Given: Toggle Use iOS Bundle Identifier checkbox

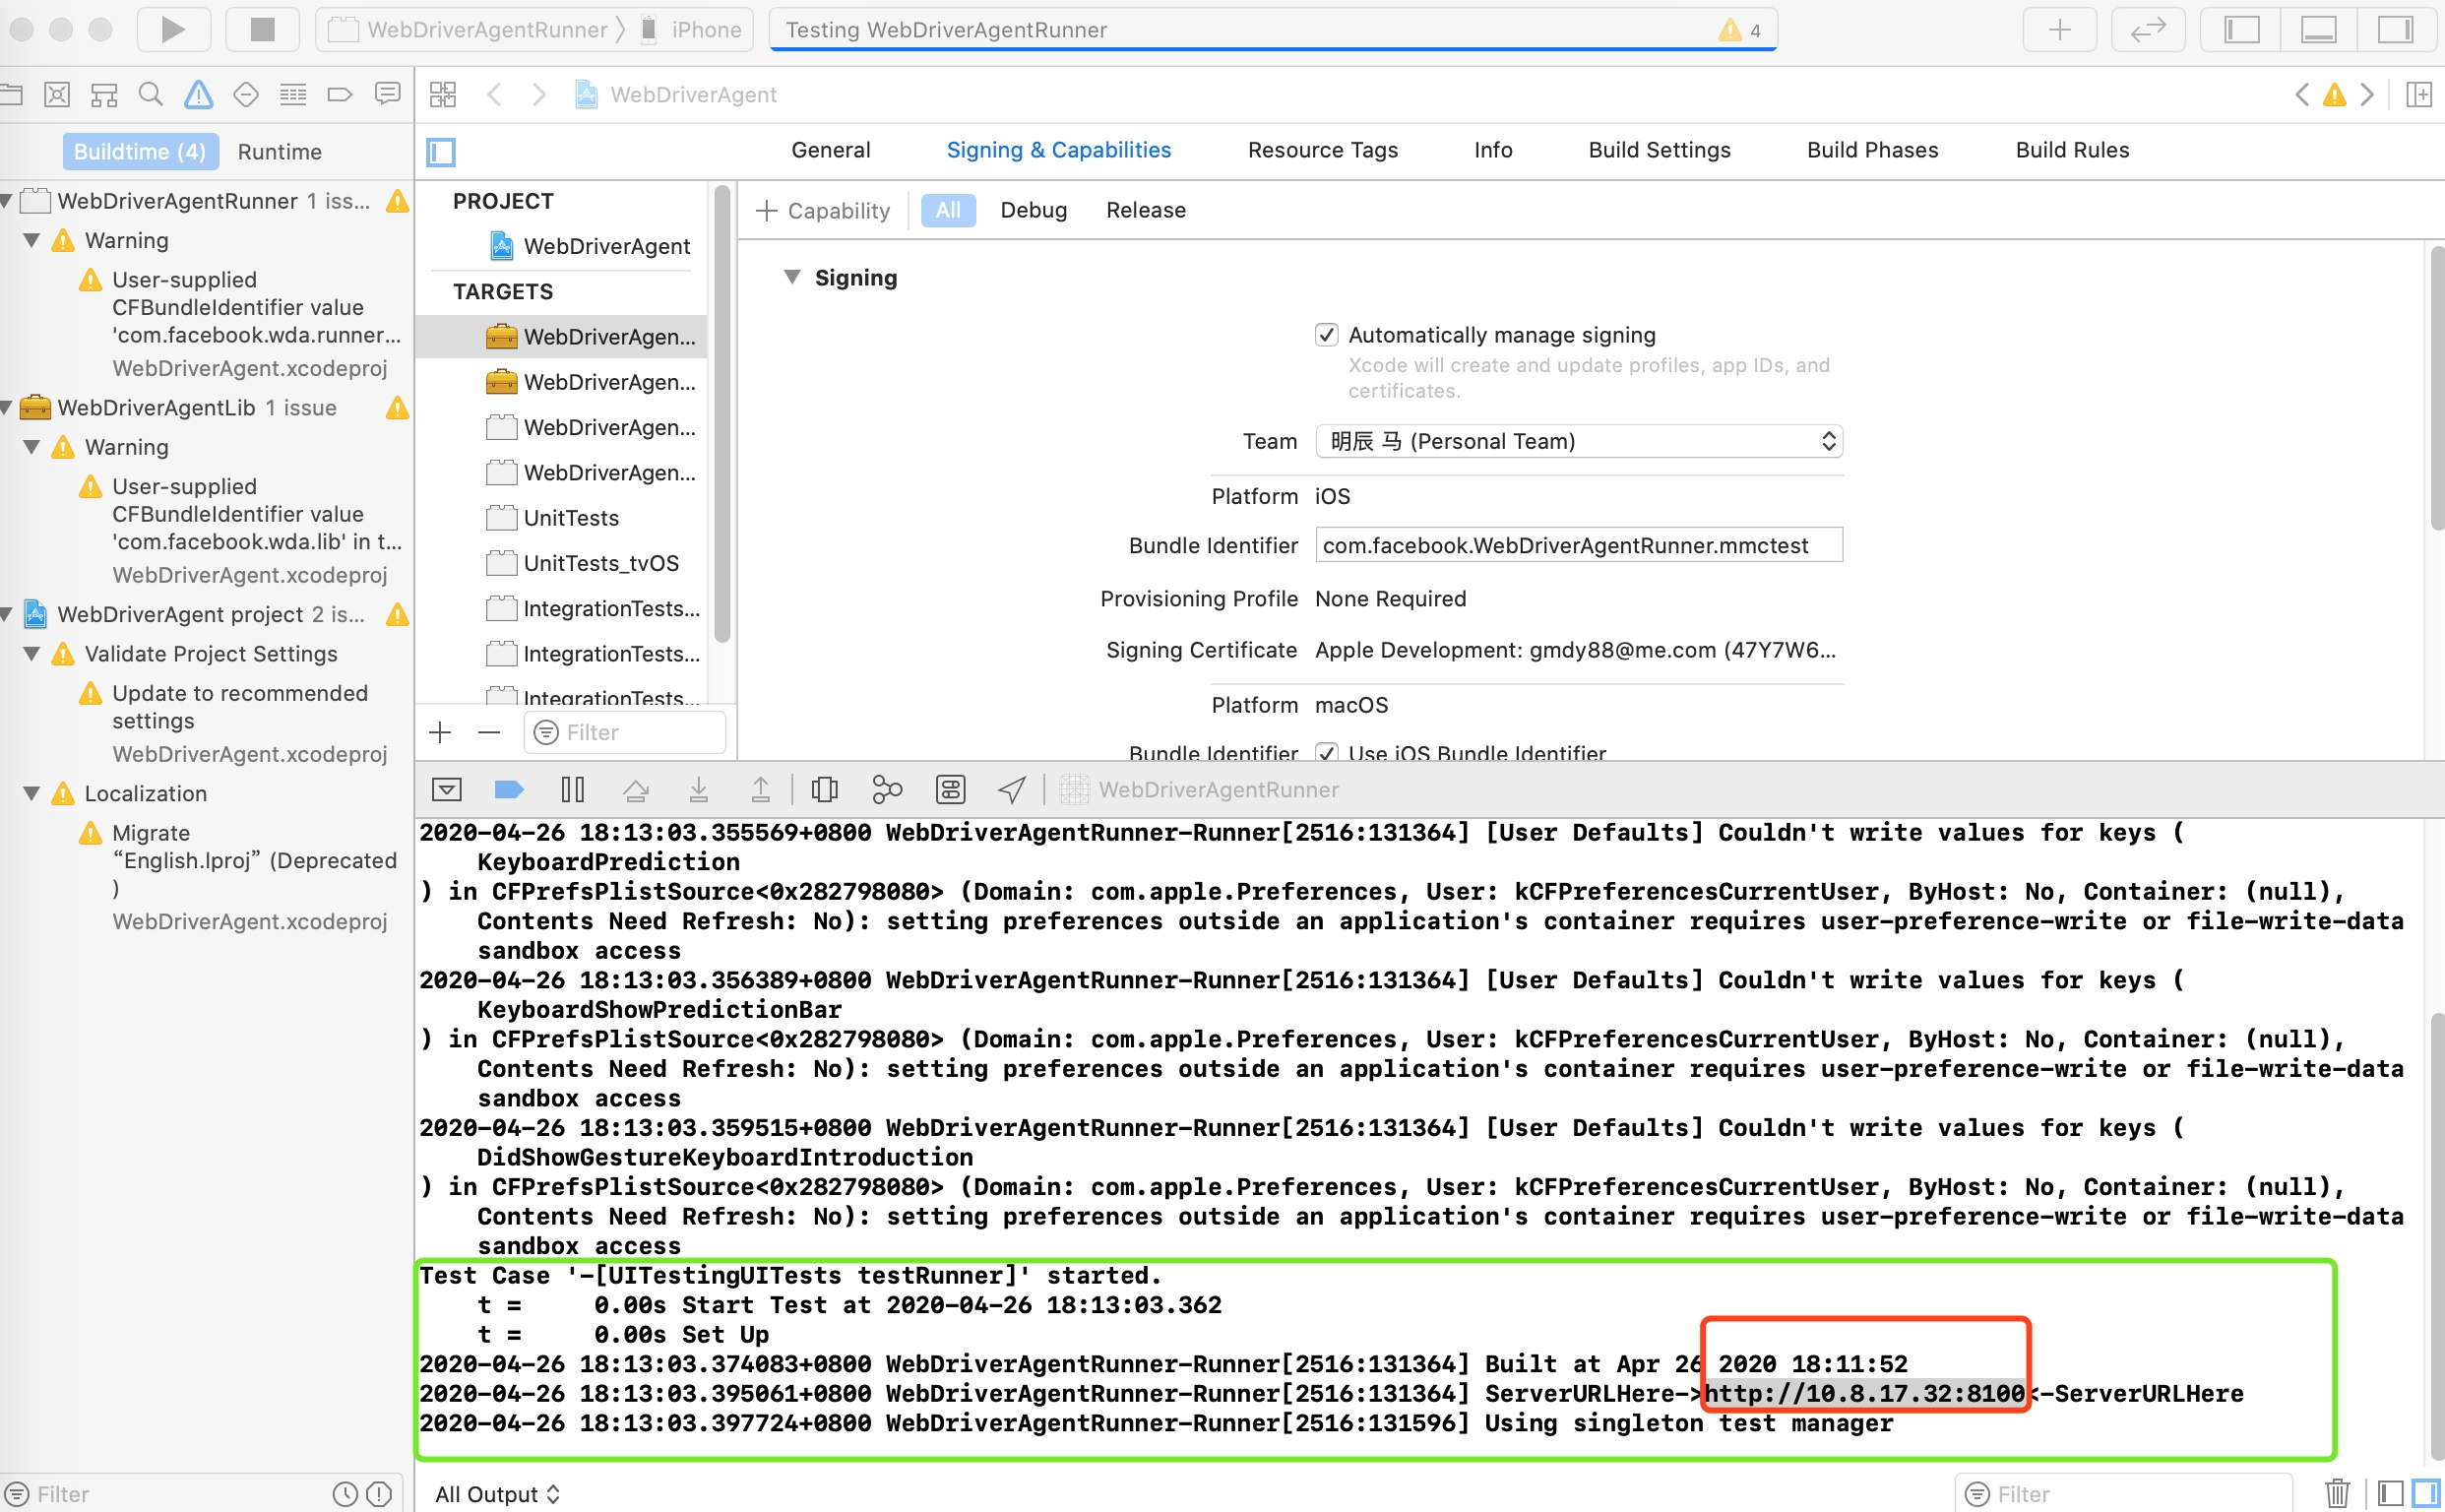Looking at the screenshot, I should pos(1326,752).
